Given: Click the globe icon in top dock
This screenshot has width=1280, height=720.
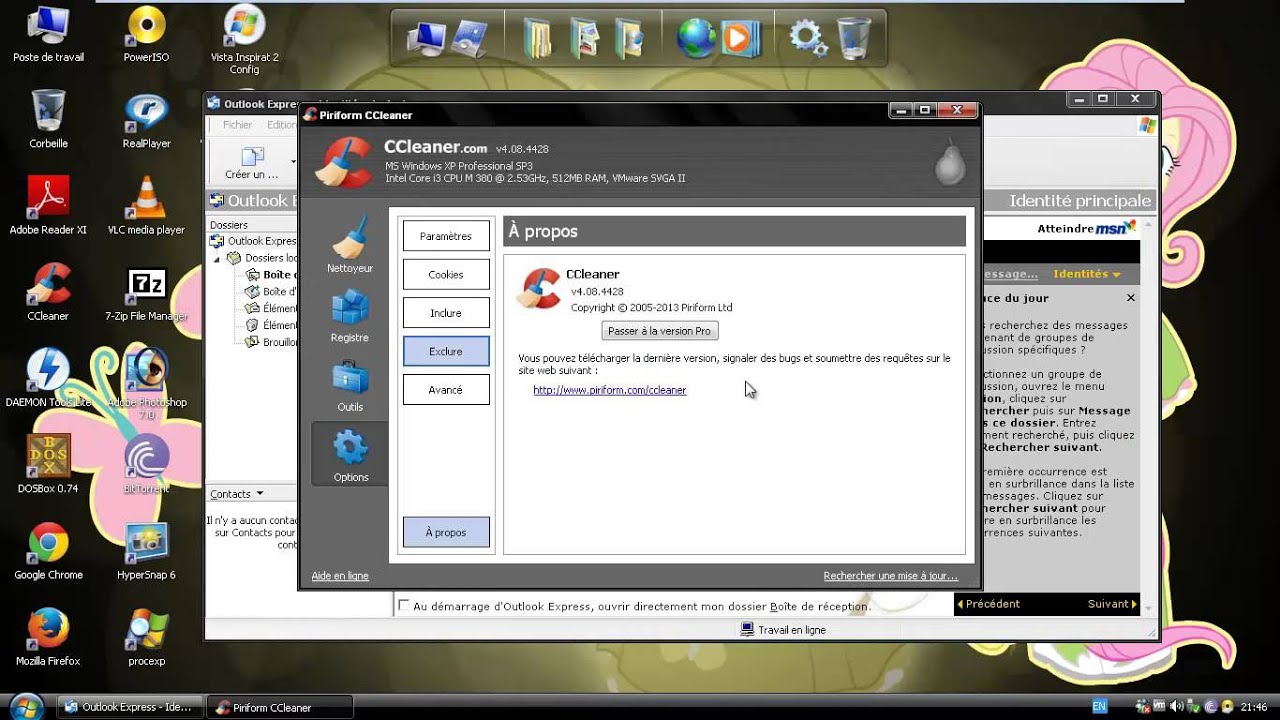Looking at the screenshot, I should click(695, 38).
